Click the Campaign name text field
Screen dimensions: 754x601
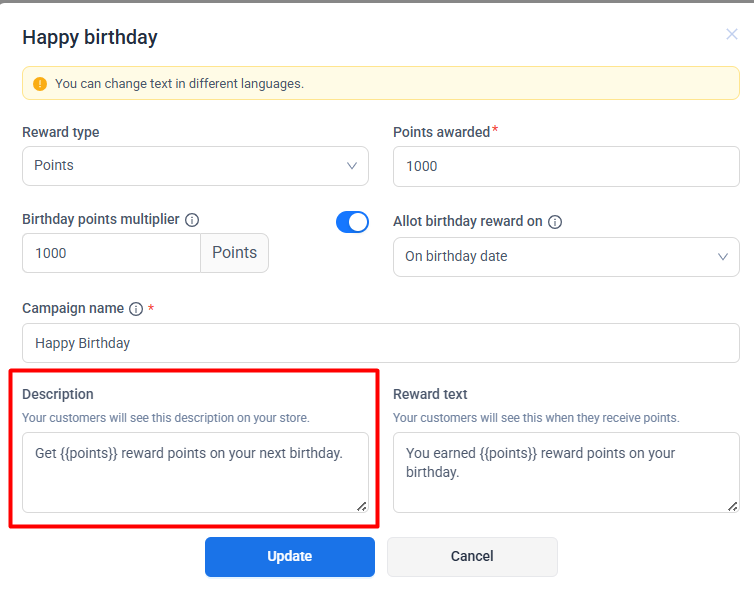pyautogui.click(x=380, y=343)
